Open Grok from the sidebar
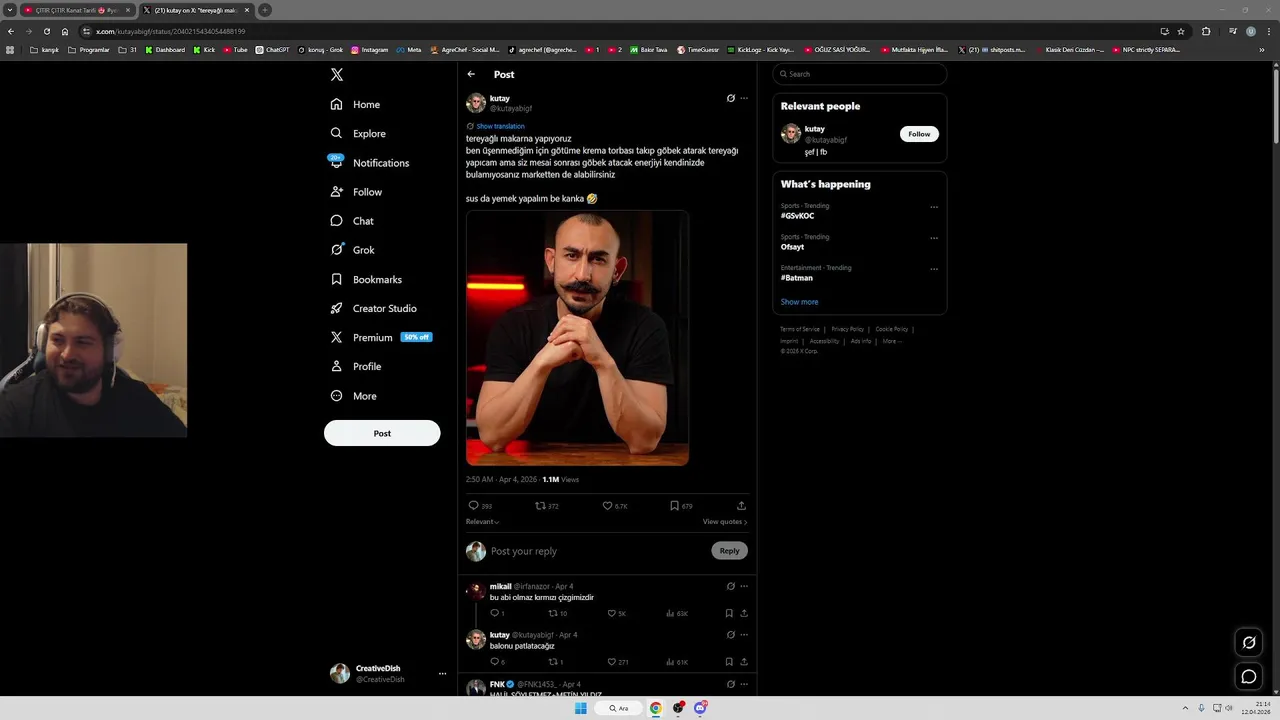The width and height of the screenshot is (1280, 720). click(352, 250)
